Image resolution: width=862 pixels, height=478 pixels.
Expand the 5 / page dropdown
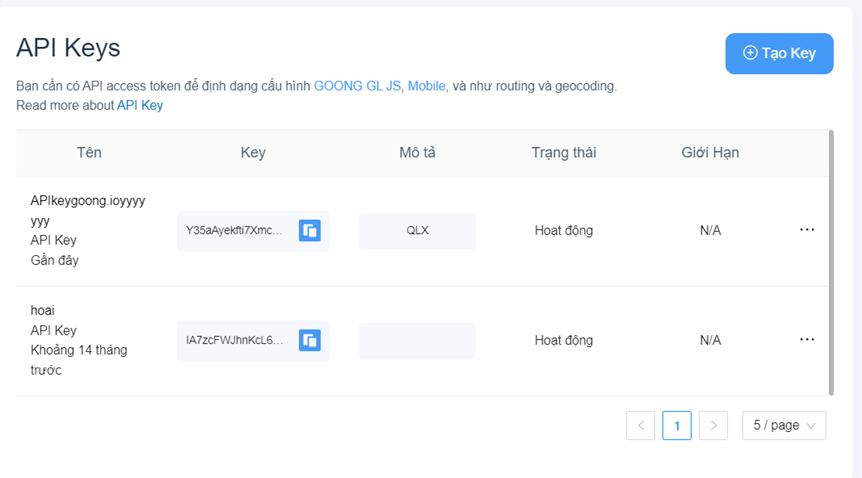[x=784, y=426]
